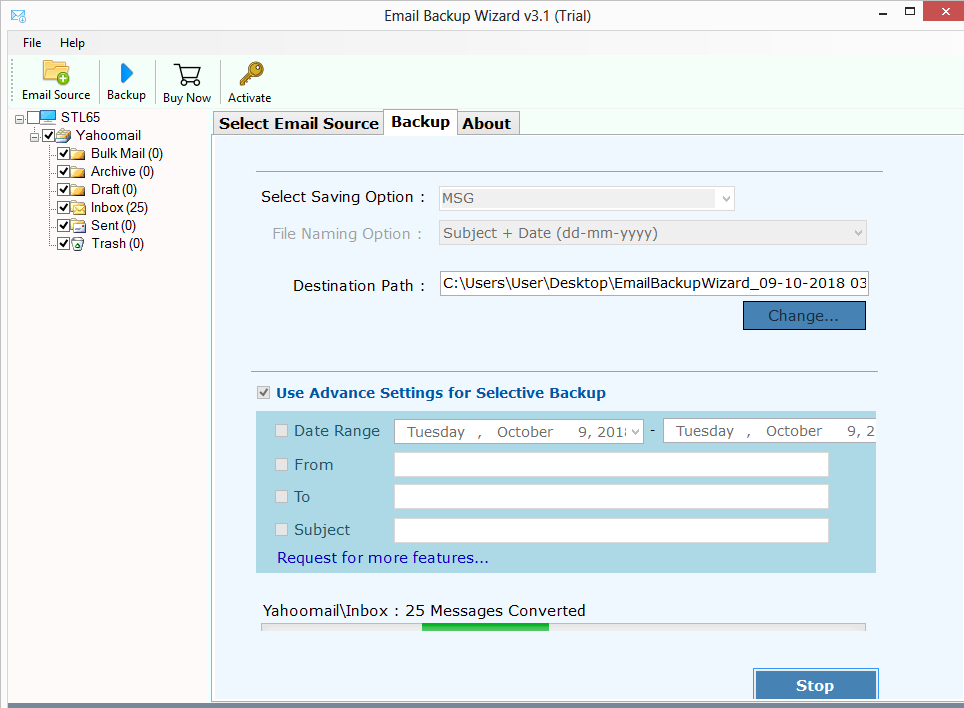
Task: Open the Select Saving Option dropdown
Action: (x=726, y=199)
